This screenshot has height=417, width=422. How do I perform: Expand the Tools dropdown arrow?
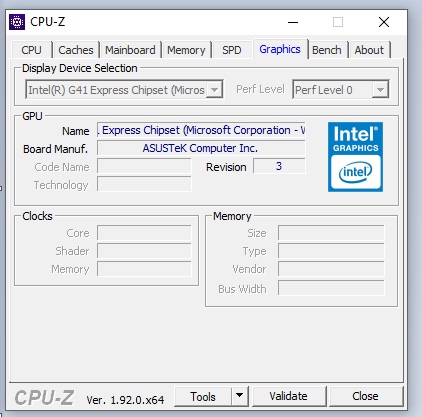239,396
